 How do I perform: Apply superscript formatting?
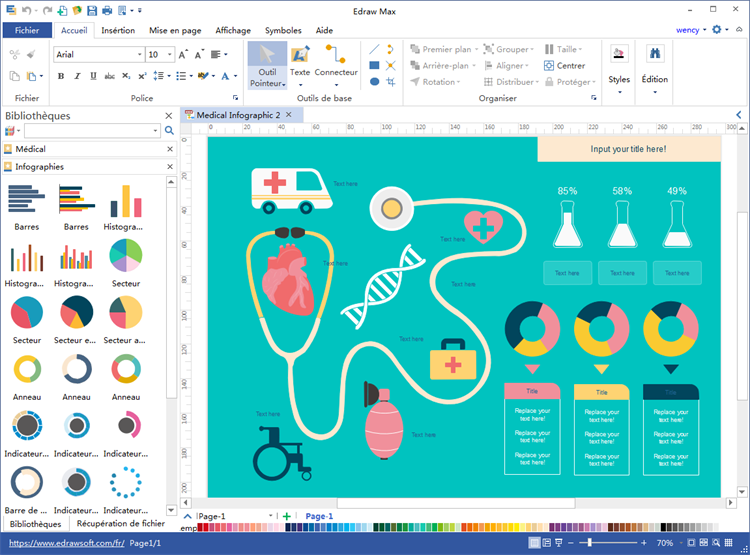[x=142, y=76]
